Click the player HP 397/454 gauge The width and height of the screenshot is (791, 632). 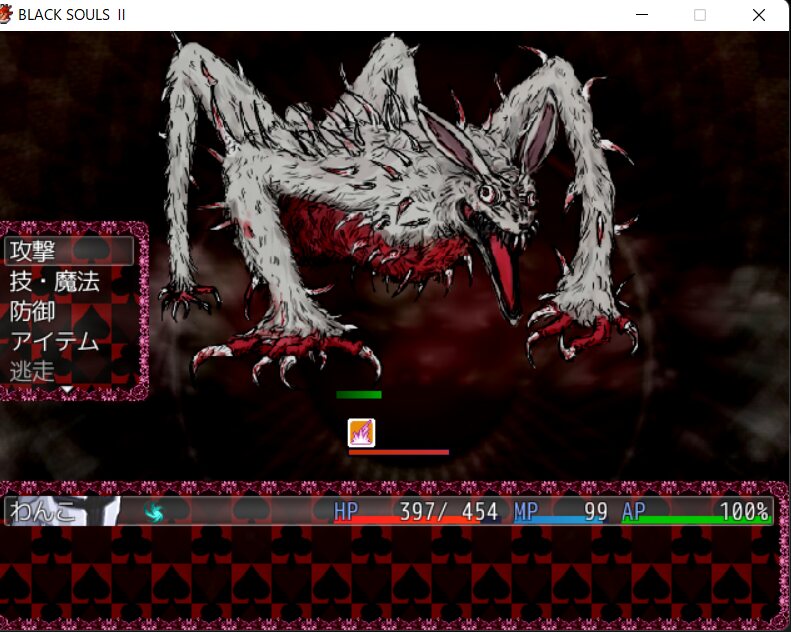pos(417,512)
